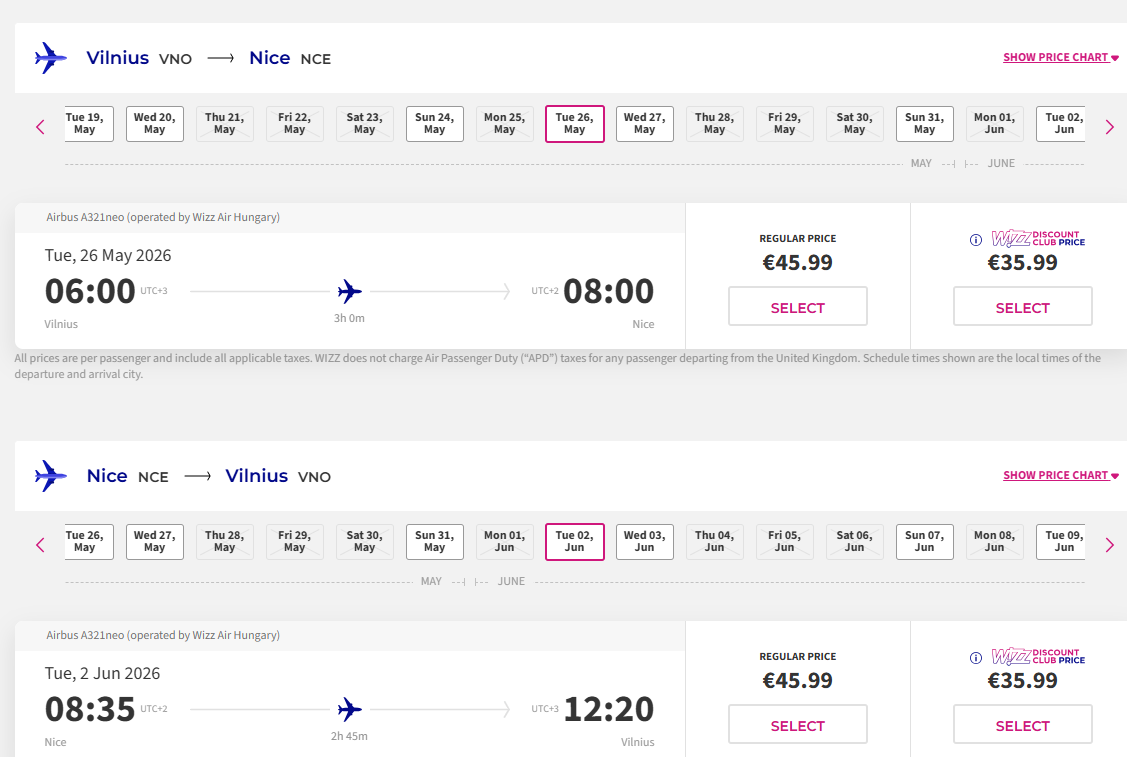Click the return Nice to Vilnius plane icon

click(x=50, y=476)
